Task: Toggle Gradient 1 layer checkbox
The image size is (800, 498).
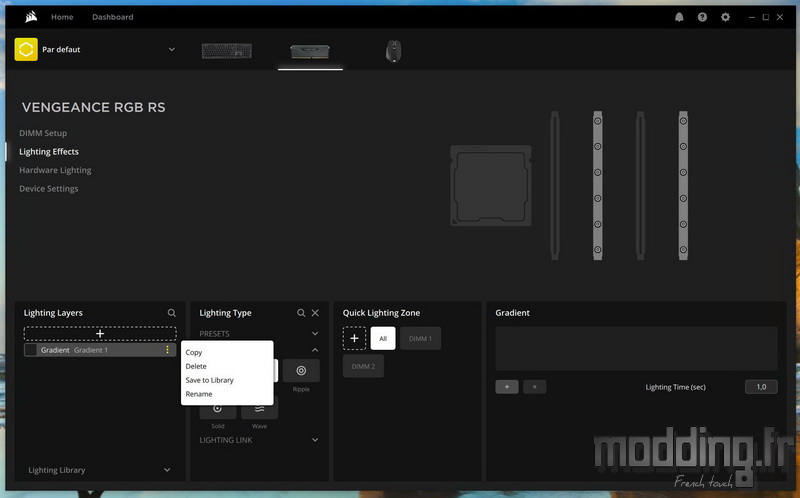Action: point(31,350)
